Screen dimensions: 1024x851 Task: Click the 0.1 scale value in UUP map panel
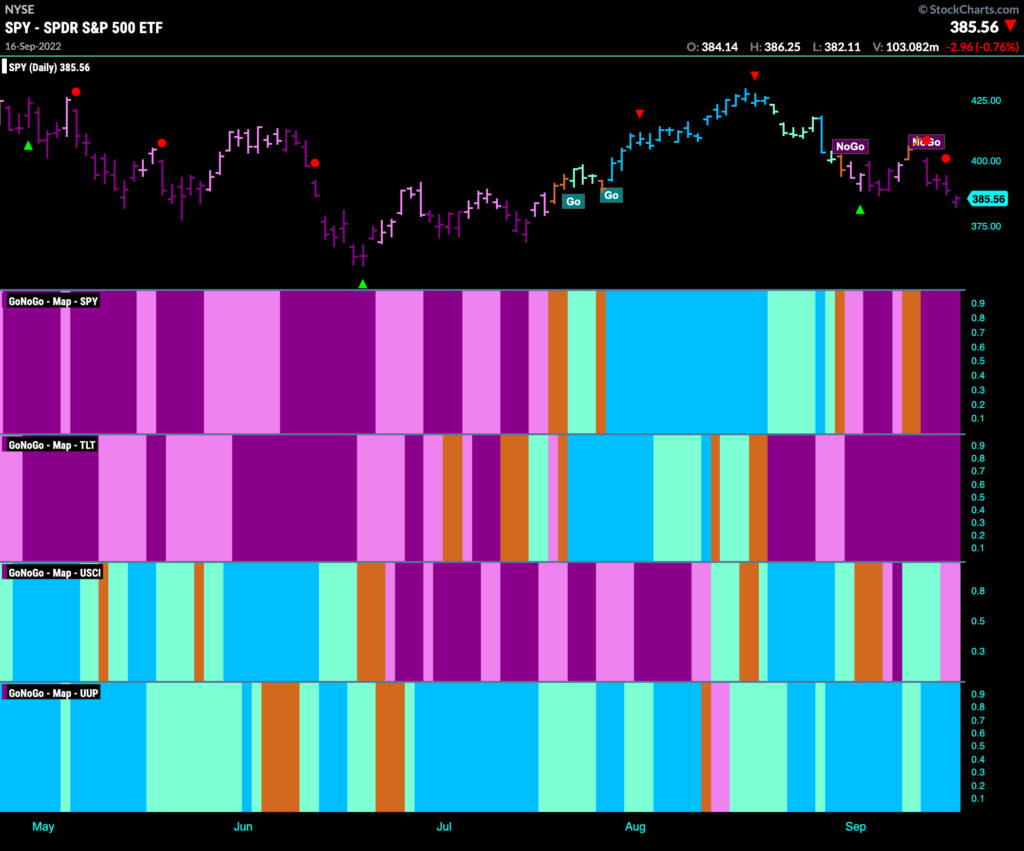point(978,799)
